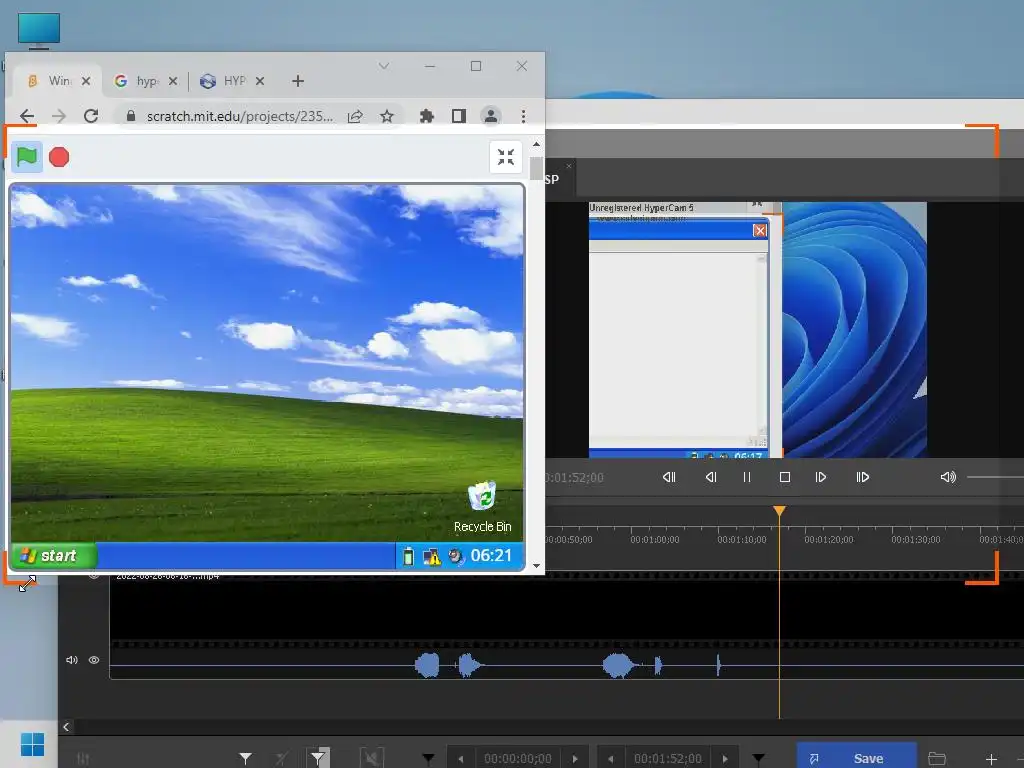Click the start time field 00:00:00;00
Image resolution: width=1024 pixels, height=768 pixels.
coord(518,759)
